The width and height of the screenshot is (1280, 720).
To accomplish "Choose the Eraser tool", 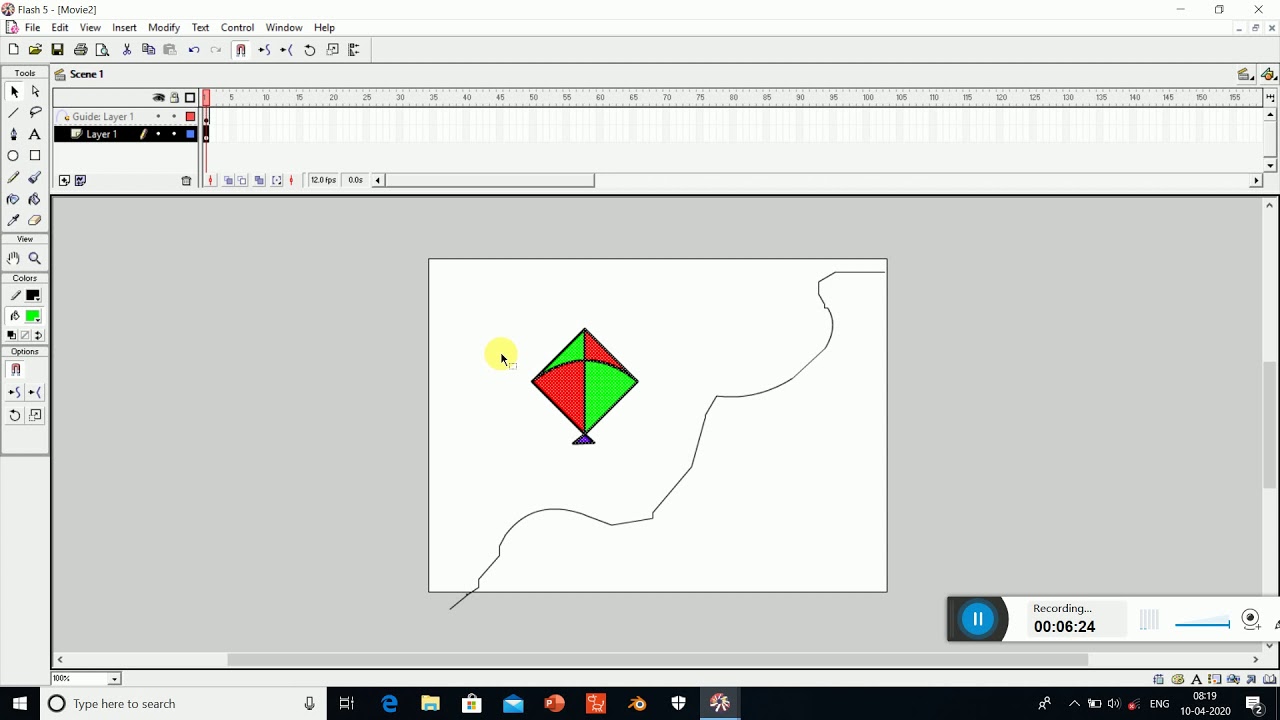I will coord(35,220).
